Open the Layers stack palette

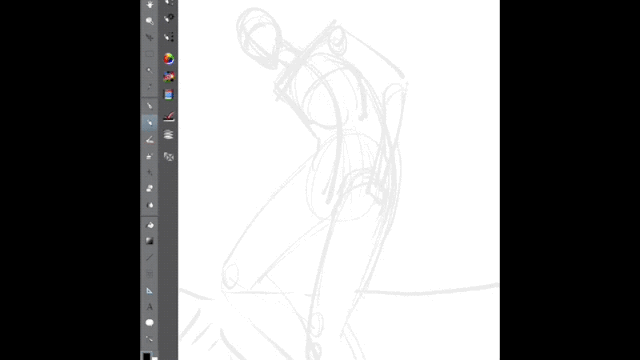click(169, 134)
